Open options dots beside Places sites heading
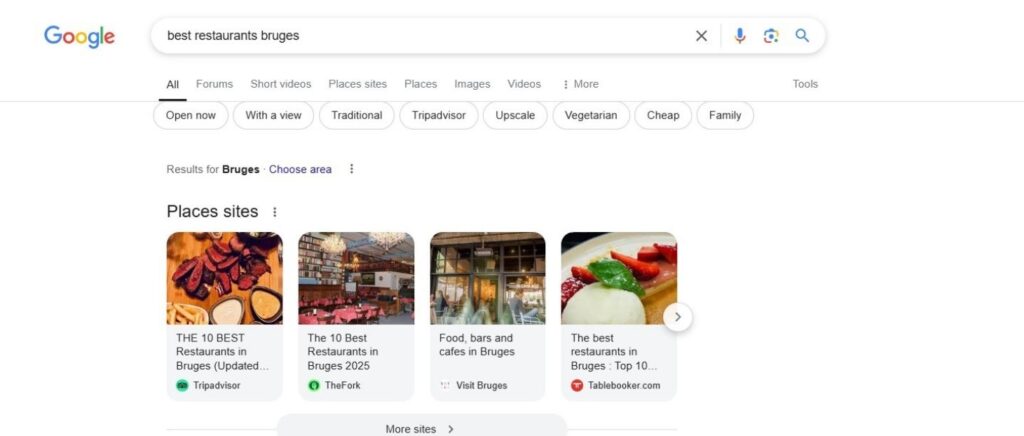This screenshot has width=1024, height=436. coord(275,212)
